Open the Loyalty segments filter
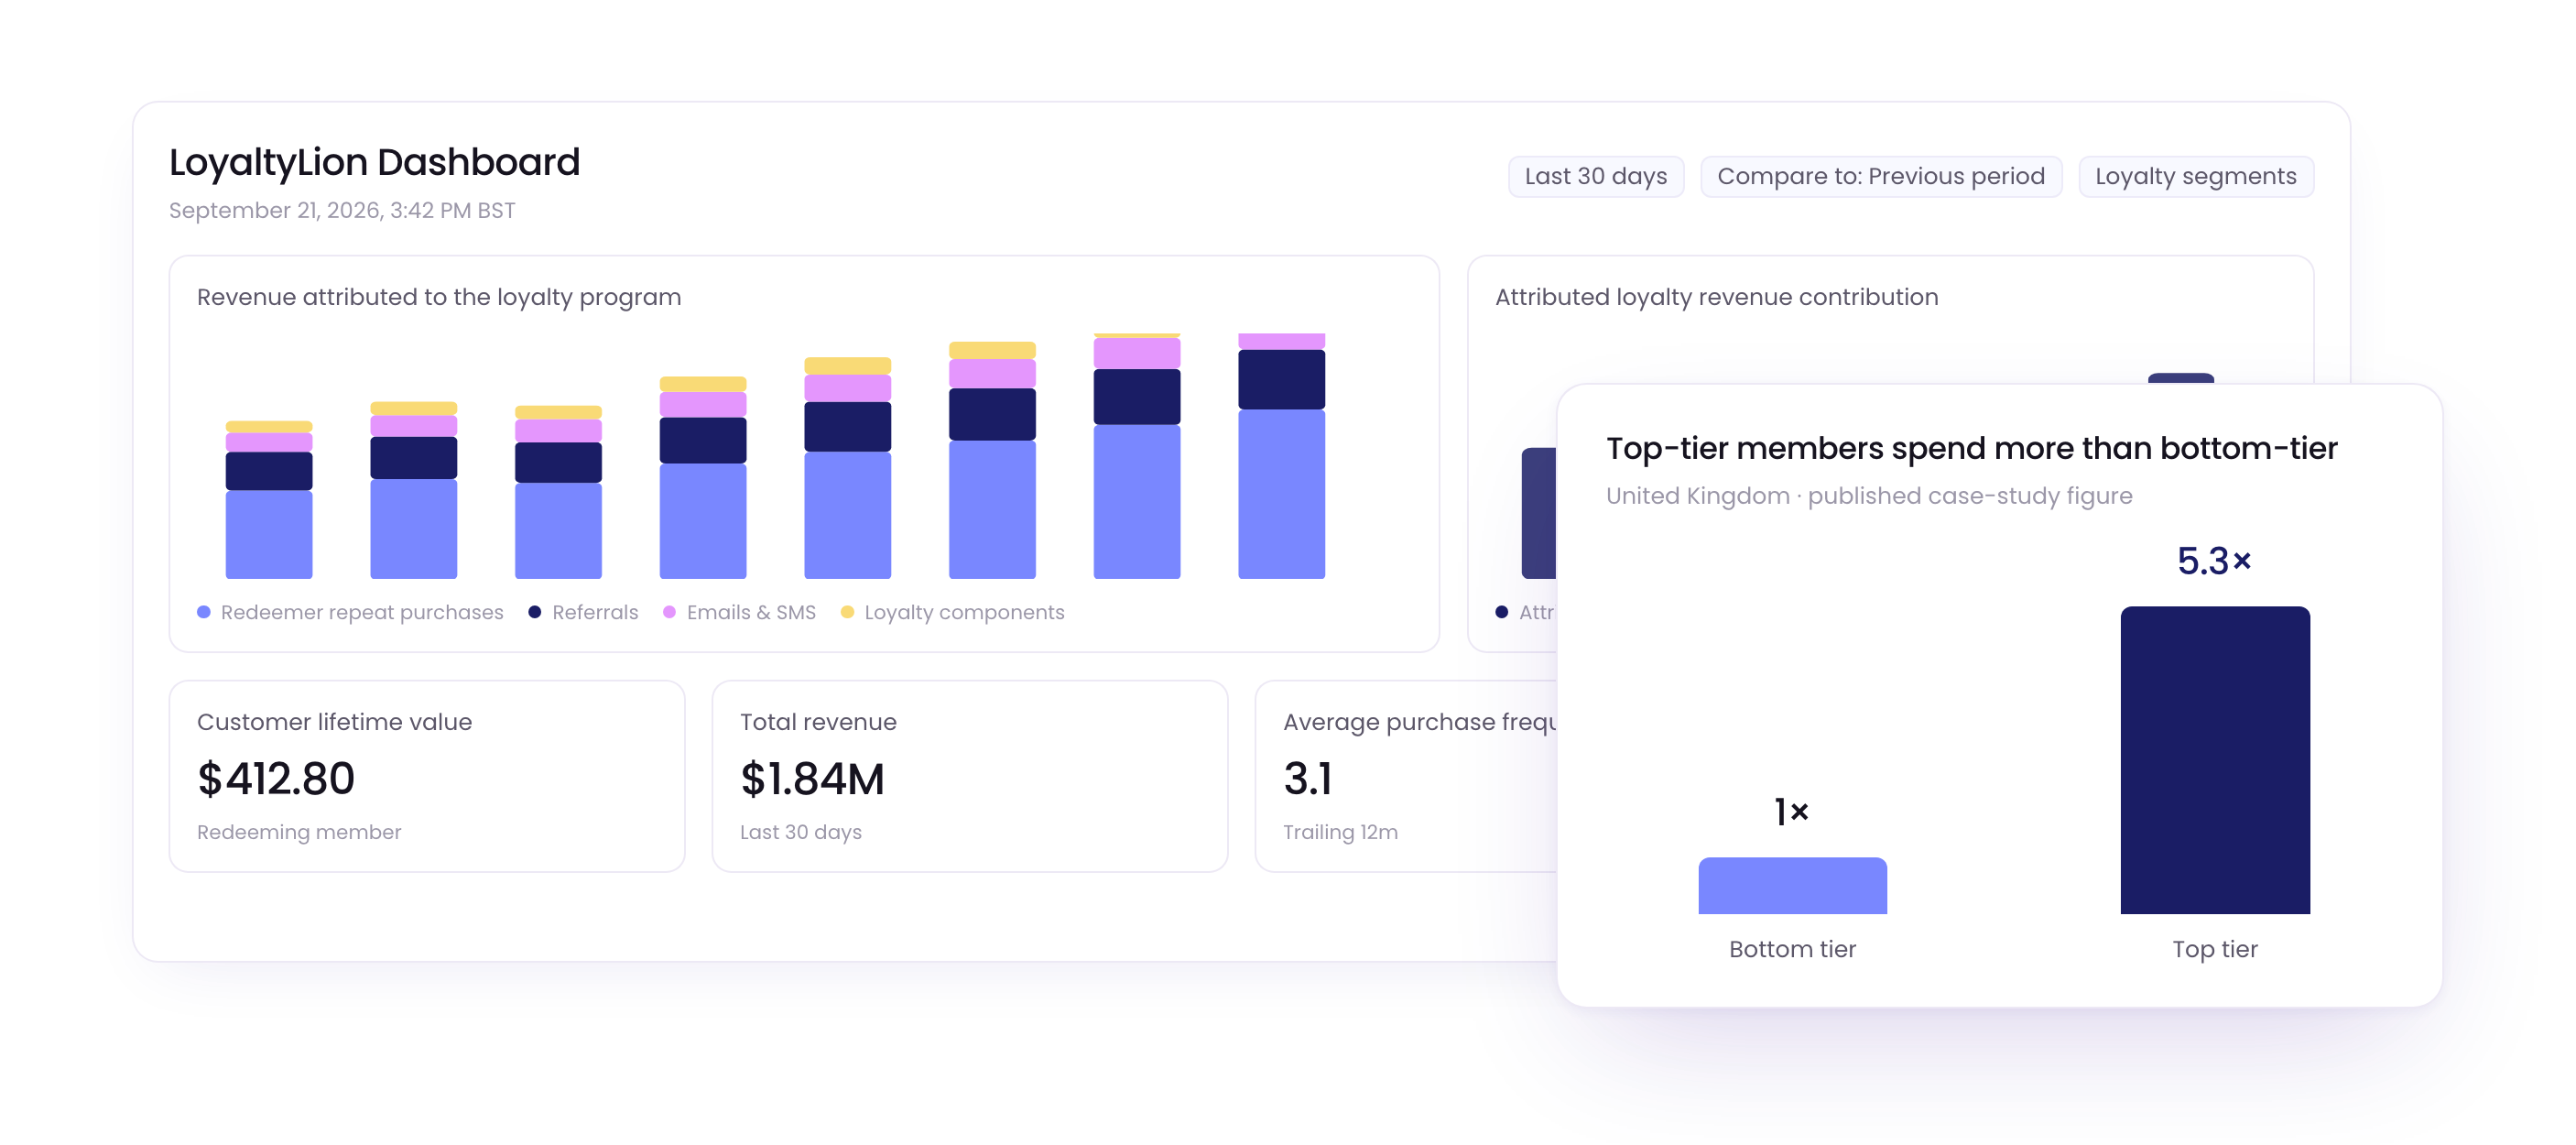The image size is (2576, 1145). coord(2195,176)
